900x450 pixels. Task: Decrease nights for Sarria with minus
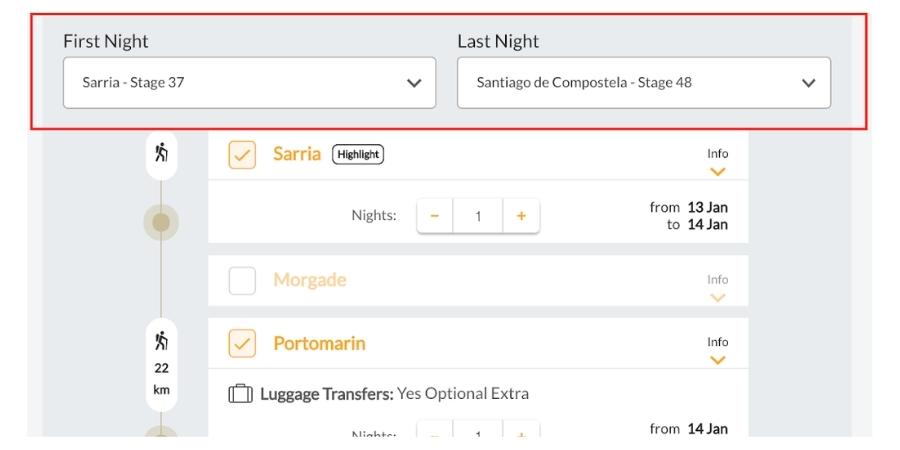click(x=435, y=216)
